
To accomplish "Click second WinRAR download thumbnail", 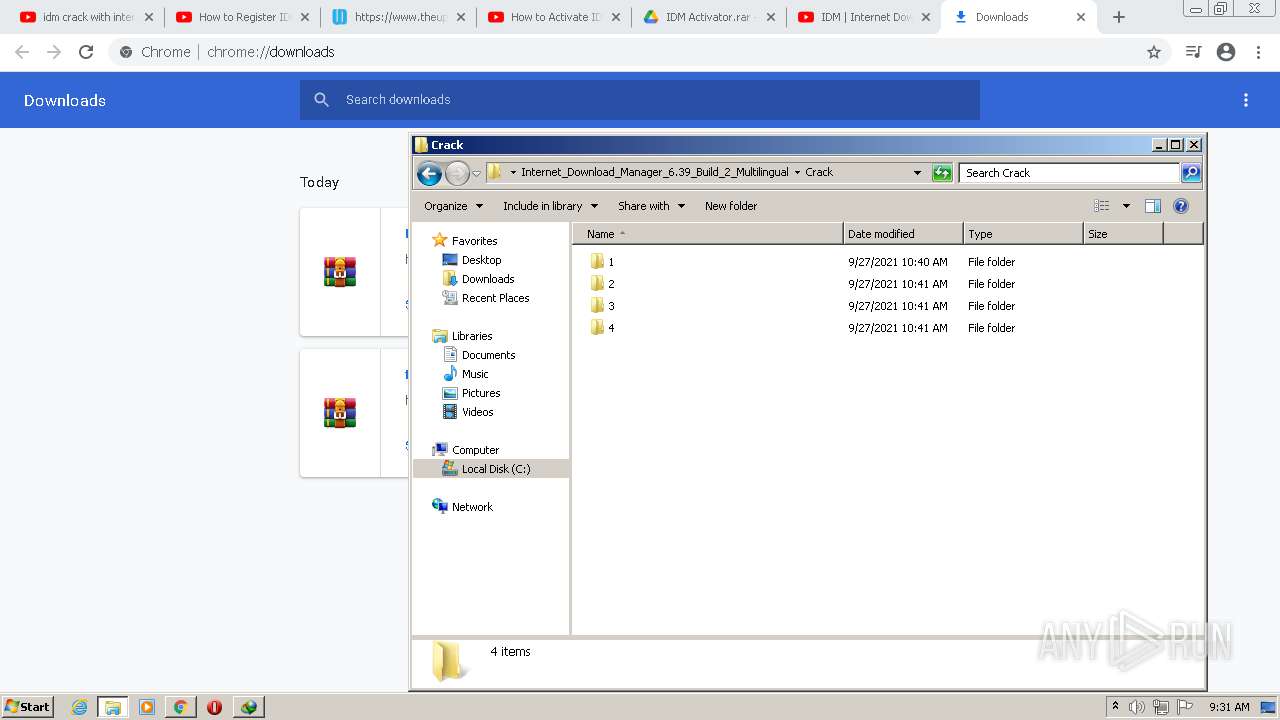I will tap(340, 413).
